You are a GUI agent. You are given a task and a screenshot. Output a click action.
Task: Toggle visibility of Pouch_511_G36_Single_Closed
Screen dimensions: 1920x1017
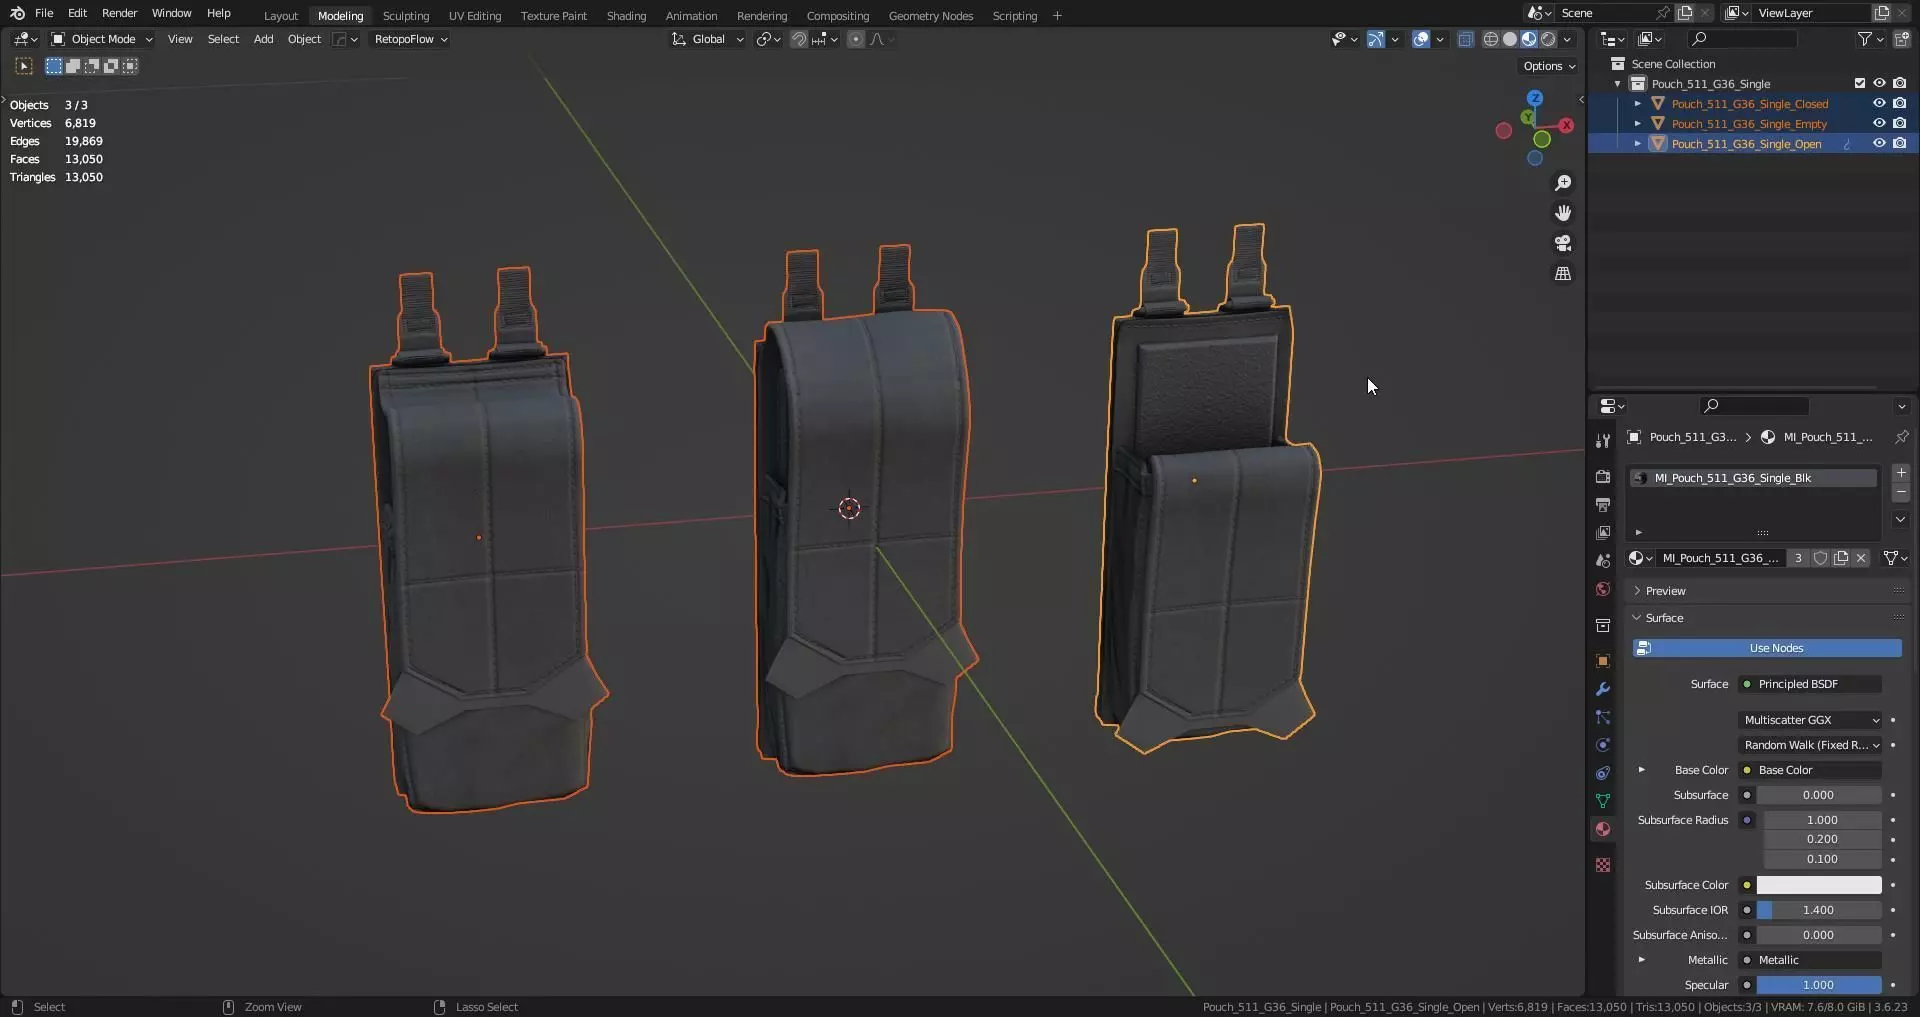pos(1879,103)
